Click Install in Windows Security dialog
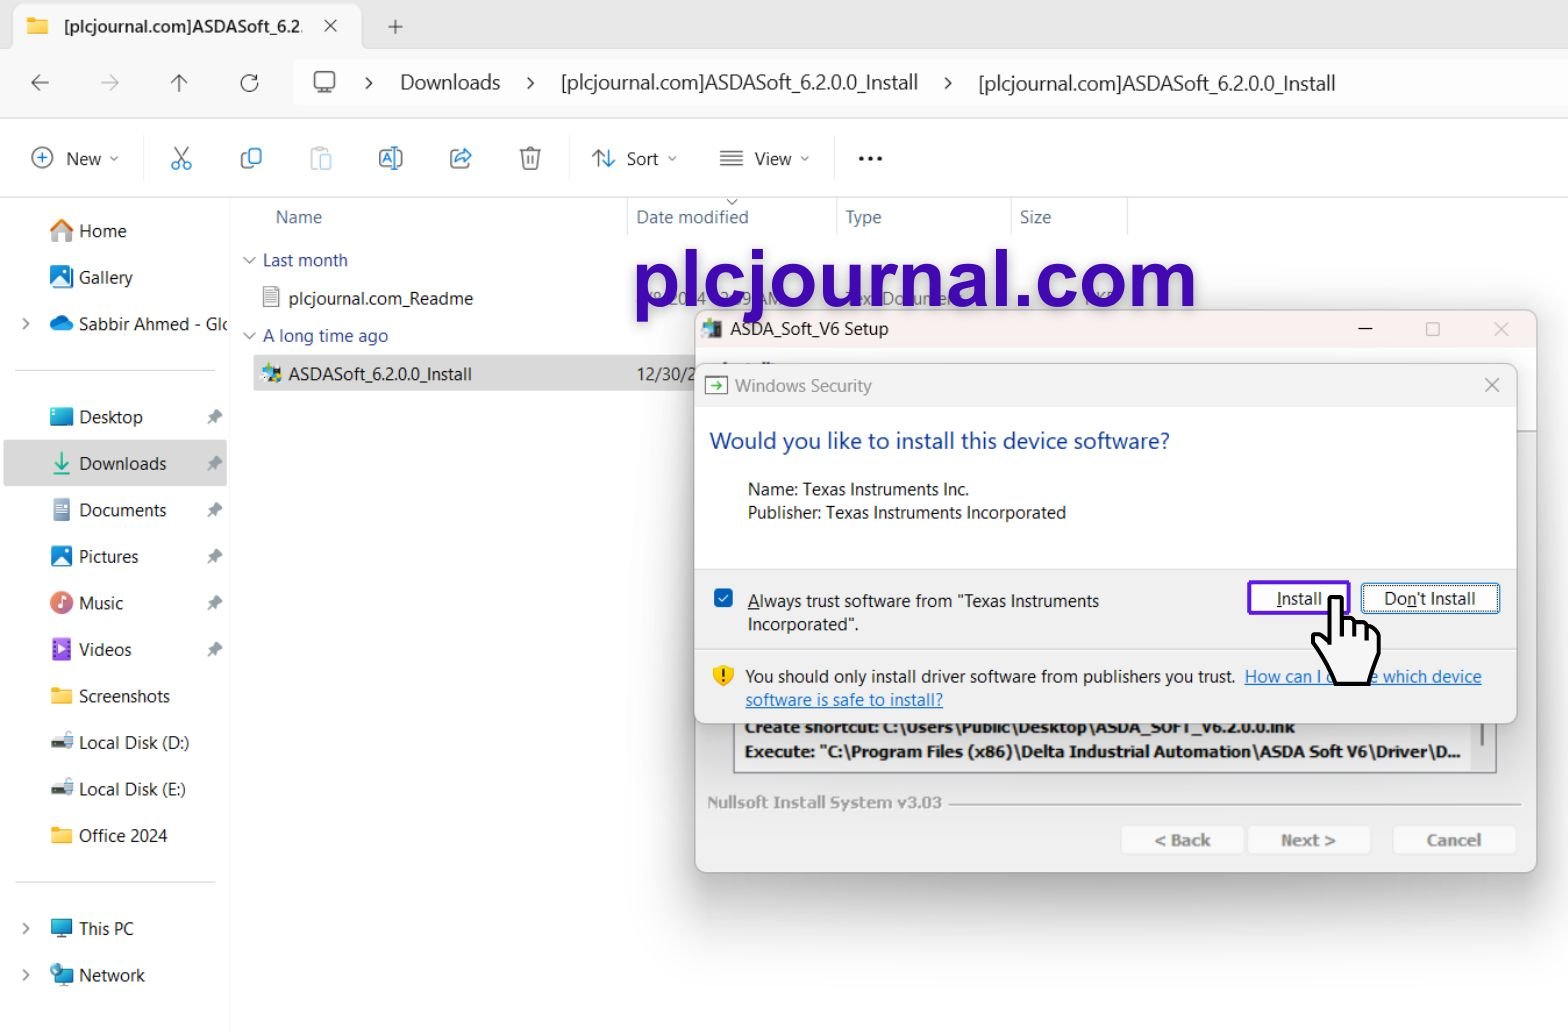Image resolution: width=1568 pixels, height=1033 pixels. (1299, 598)
